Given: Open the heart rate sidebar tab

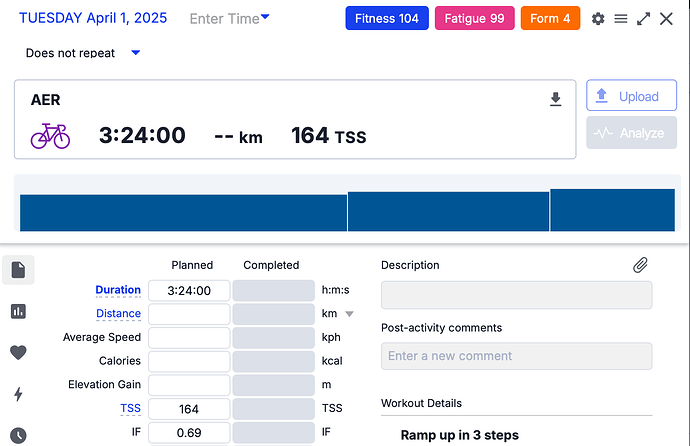Looking at the screenshot, I should coord(18,352).
